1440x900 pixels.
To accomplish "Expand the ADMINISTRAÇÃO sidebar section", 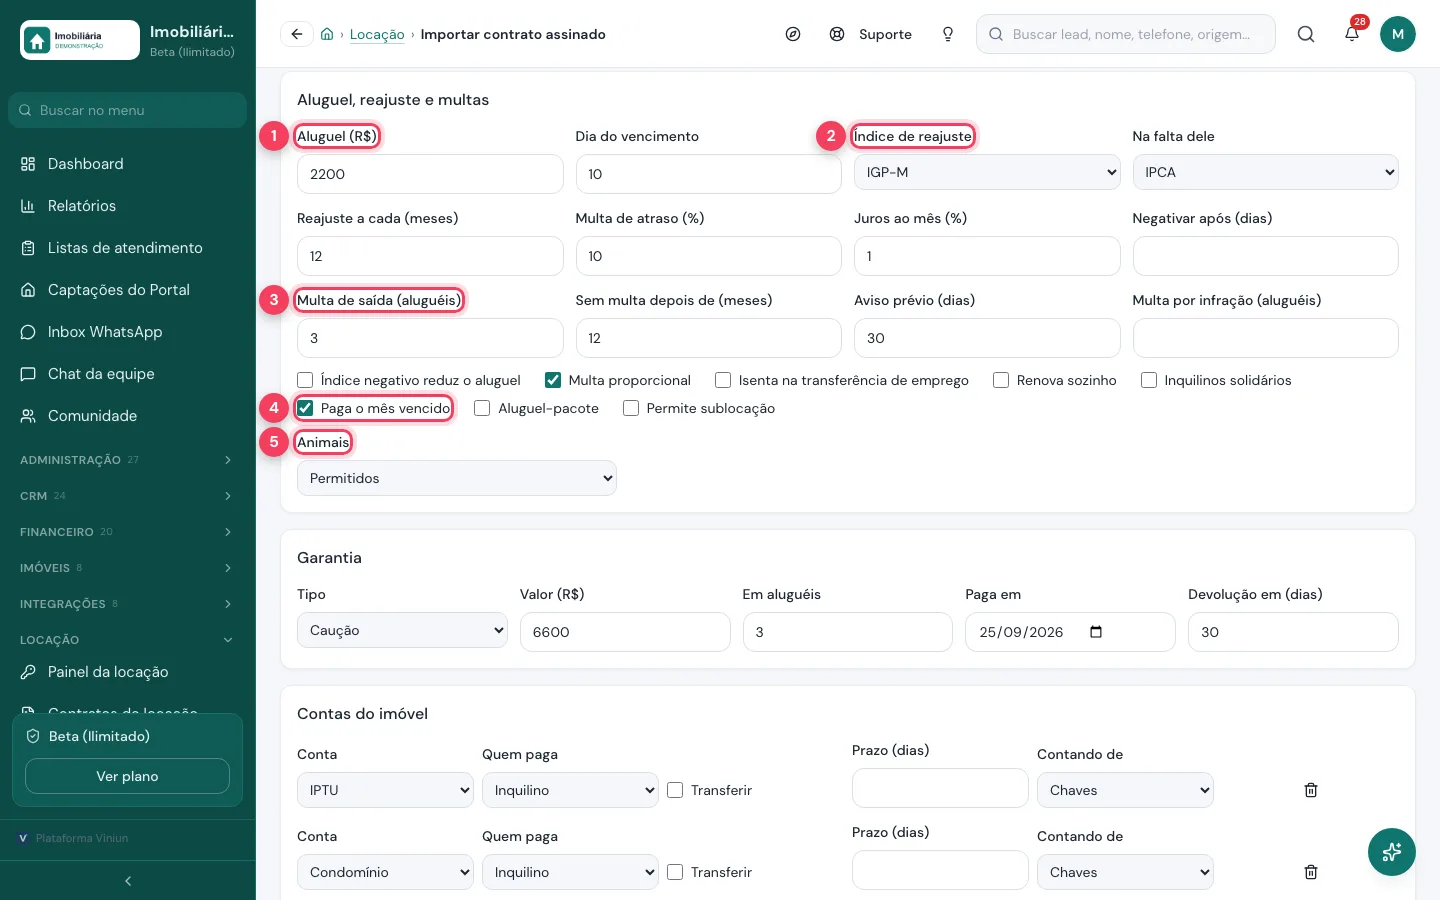I will (128, 460).
